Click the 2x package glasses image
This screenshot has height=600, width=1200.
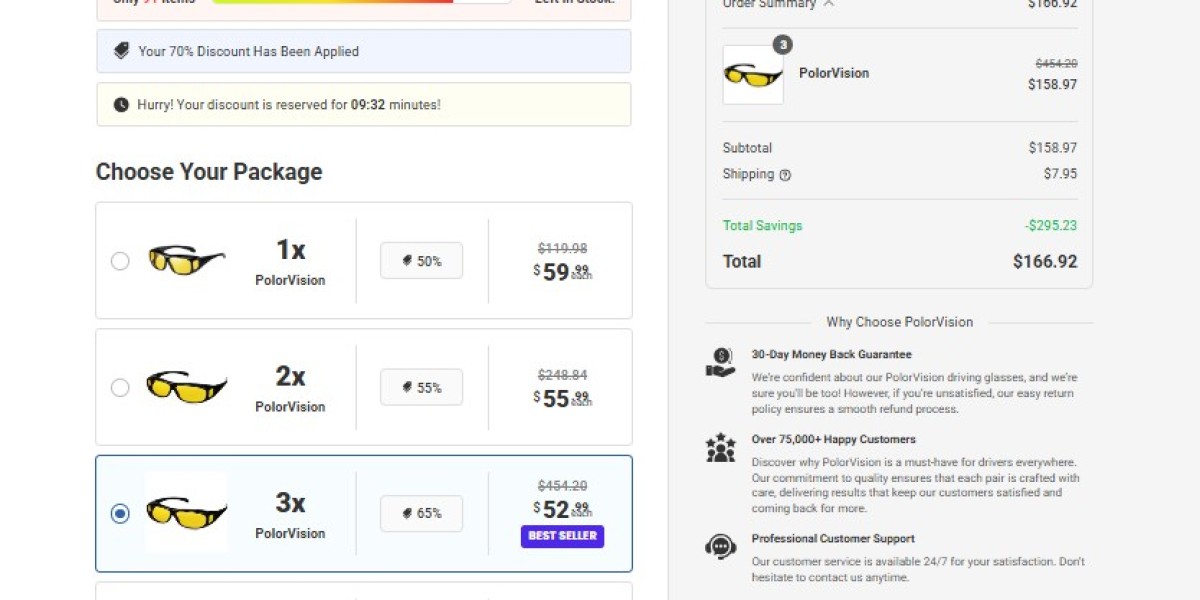pos(186,387)
